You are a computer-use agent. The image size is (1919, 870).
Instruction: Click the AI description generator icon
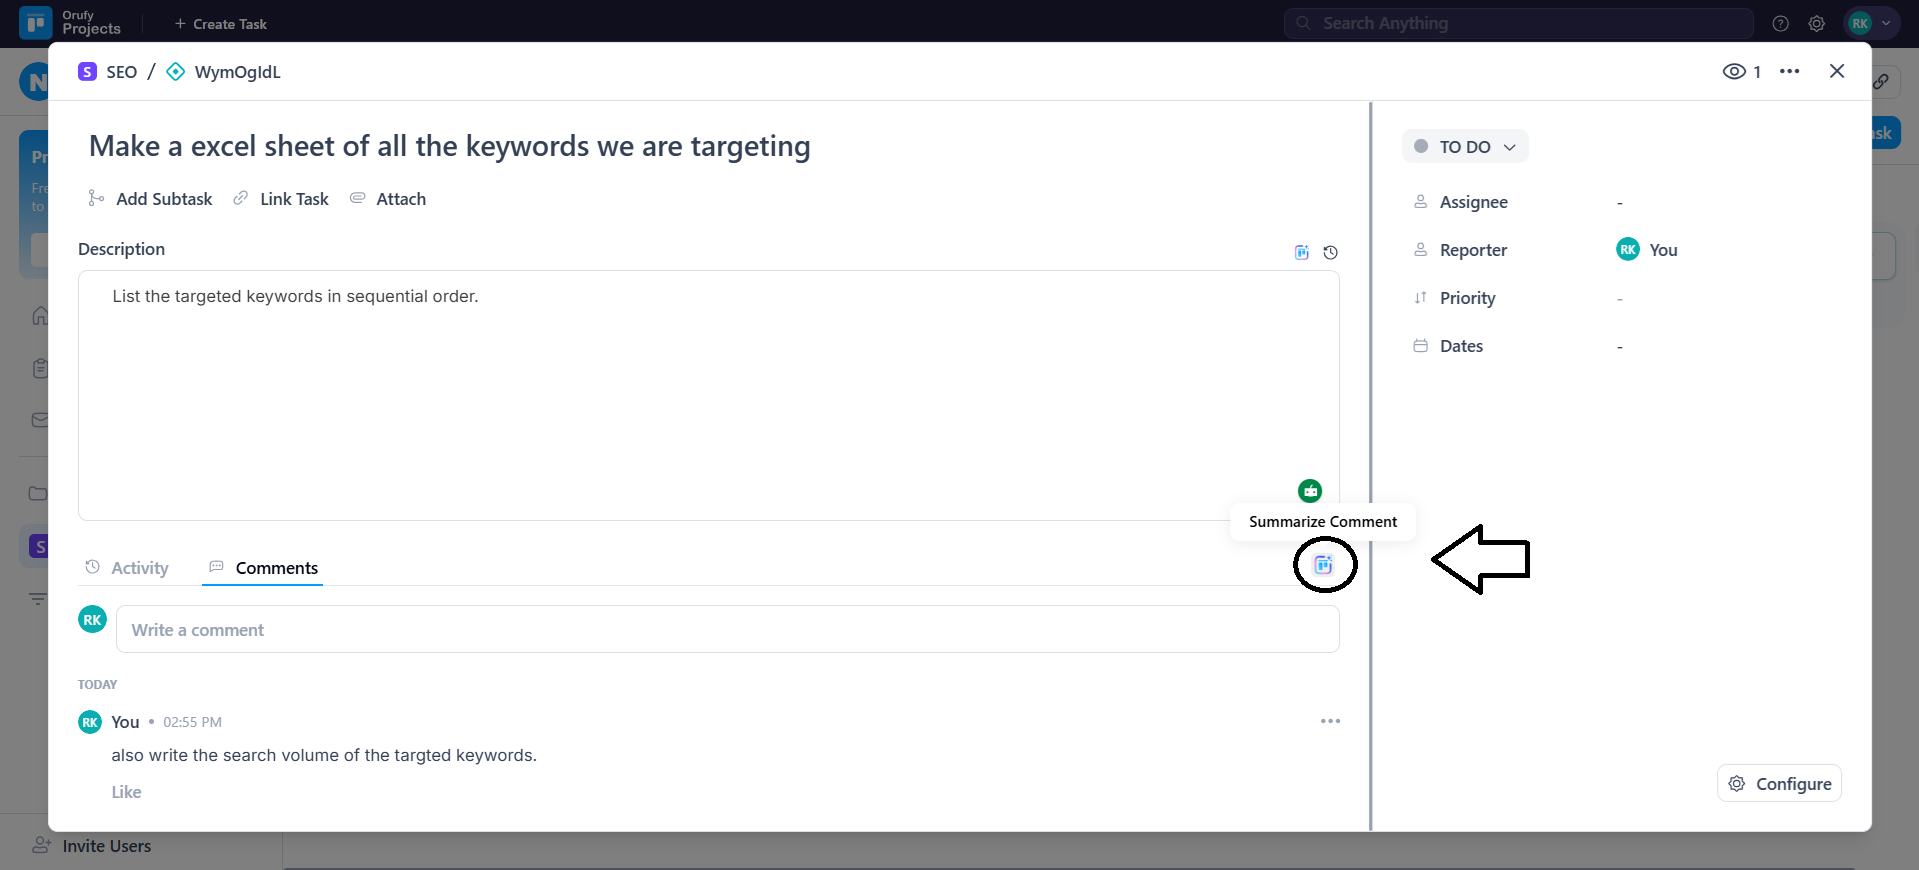coord(1301,252)
